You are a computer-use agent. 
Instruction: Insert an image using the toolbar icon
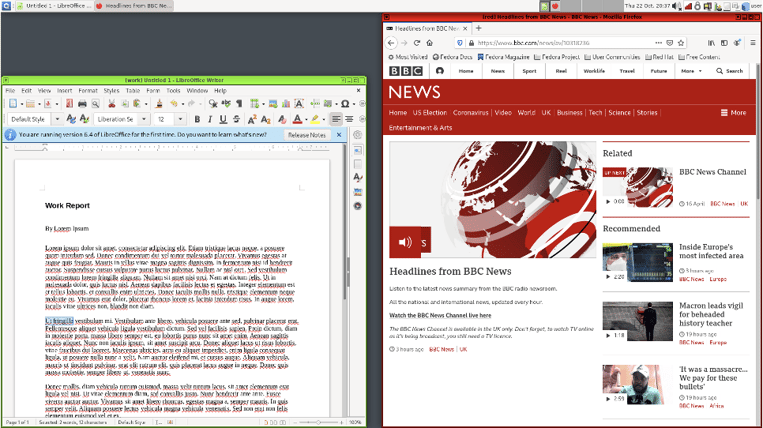coord(273,104)
